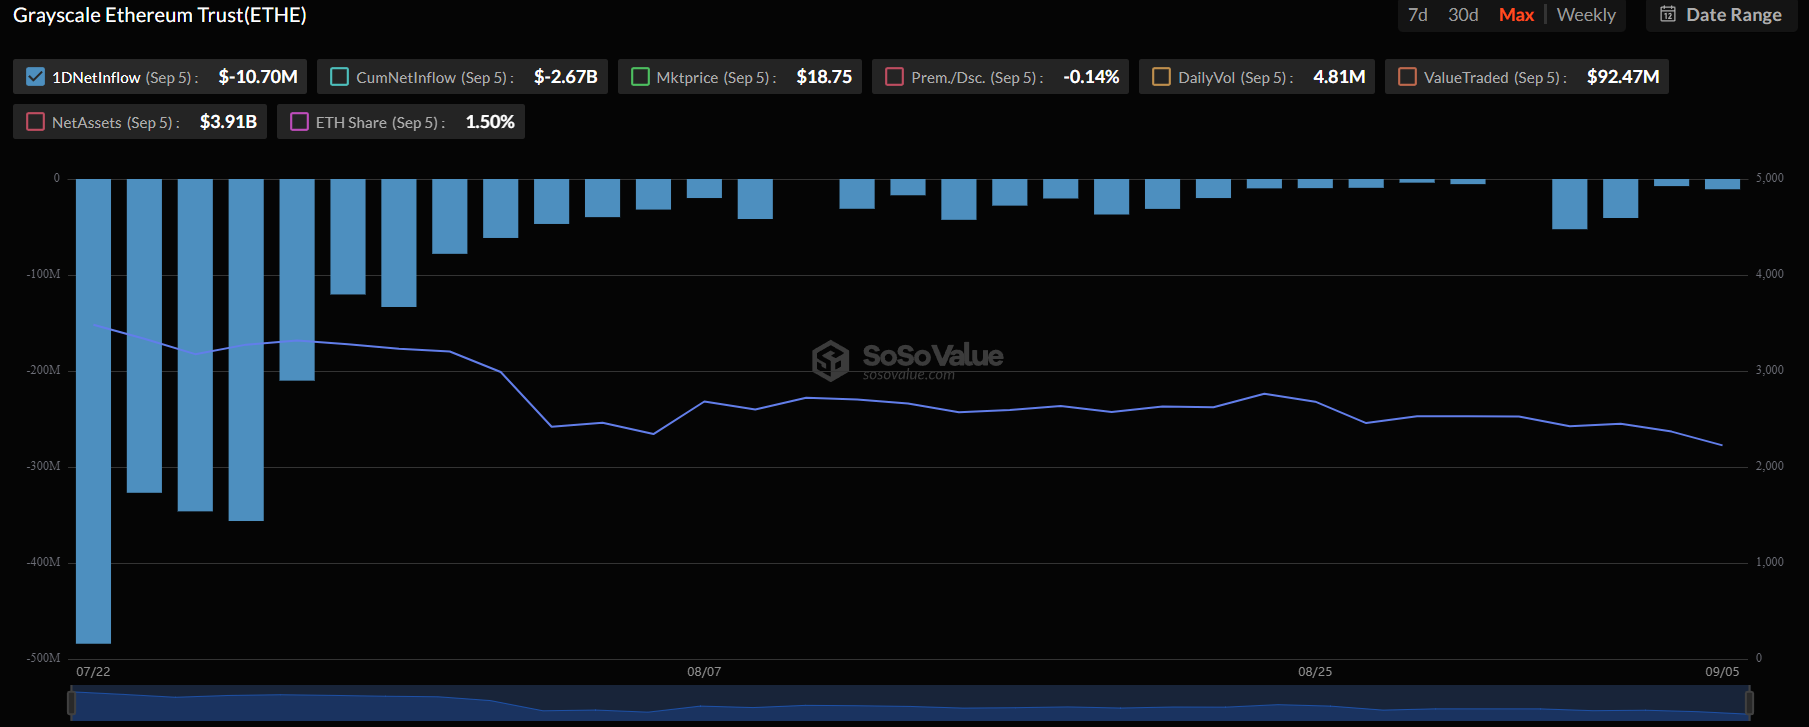Select the 30d time range
Viewport: 1809px width, 727px height.
[x=1463, y=15]
